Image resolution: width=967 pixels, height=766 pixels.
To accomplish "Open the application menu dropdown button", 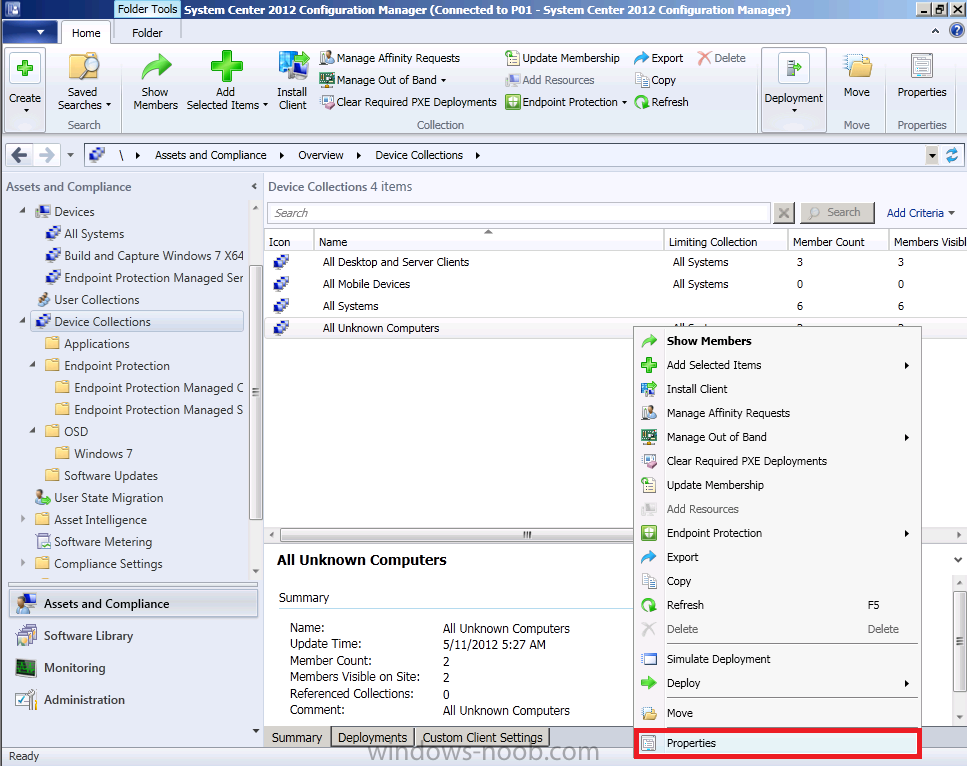I will (30, 32).
